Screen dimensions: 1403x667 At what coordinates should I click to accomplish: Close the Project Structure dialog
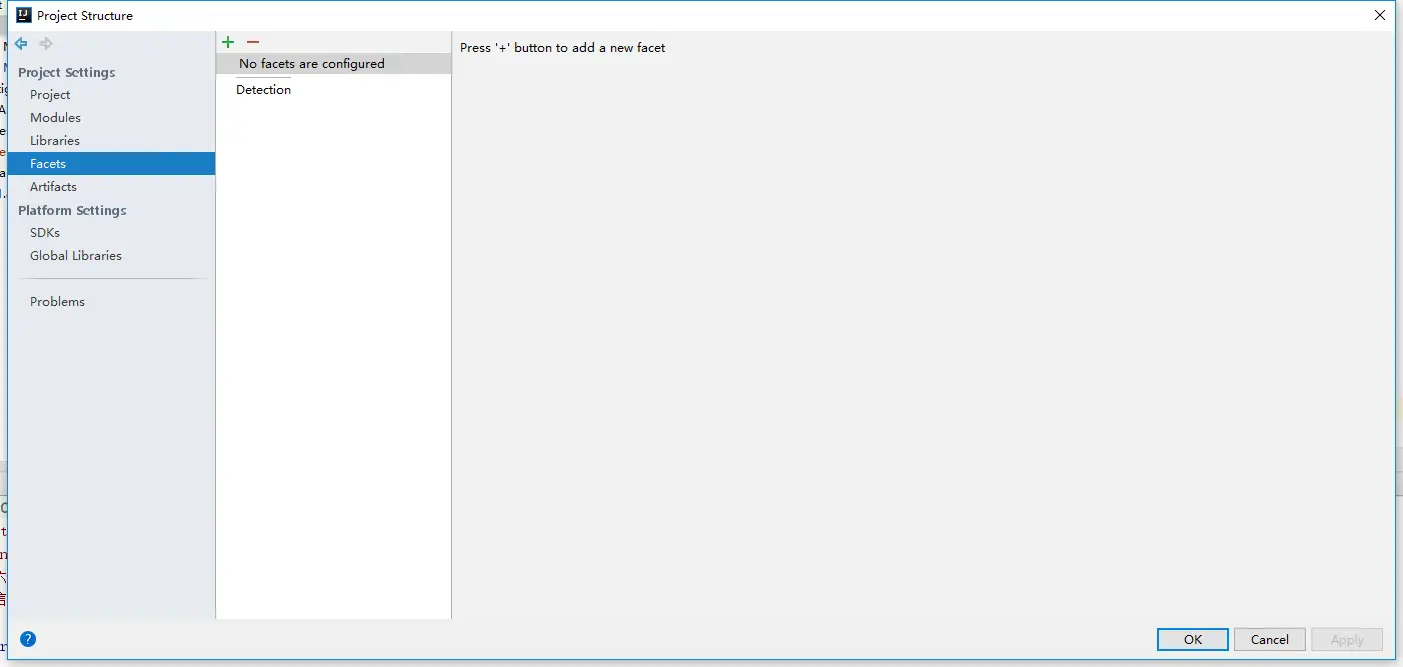[x=1380, y=15]
